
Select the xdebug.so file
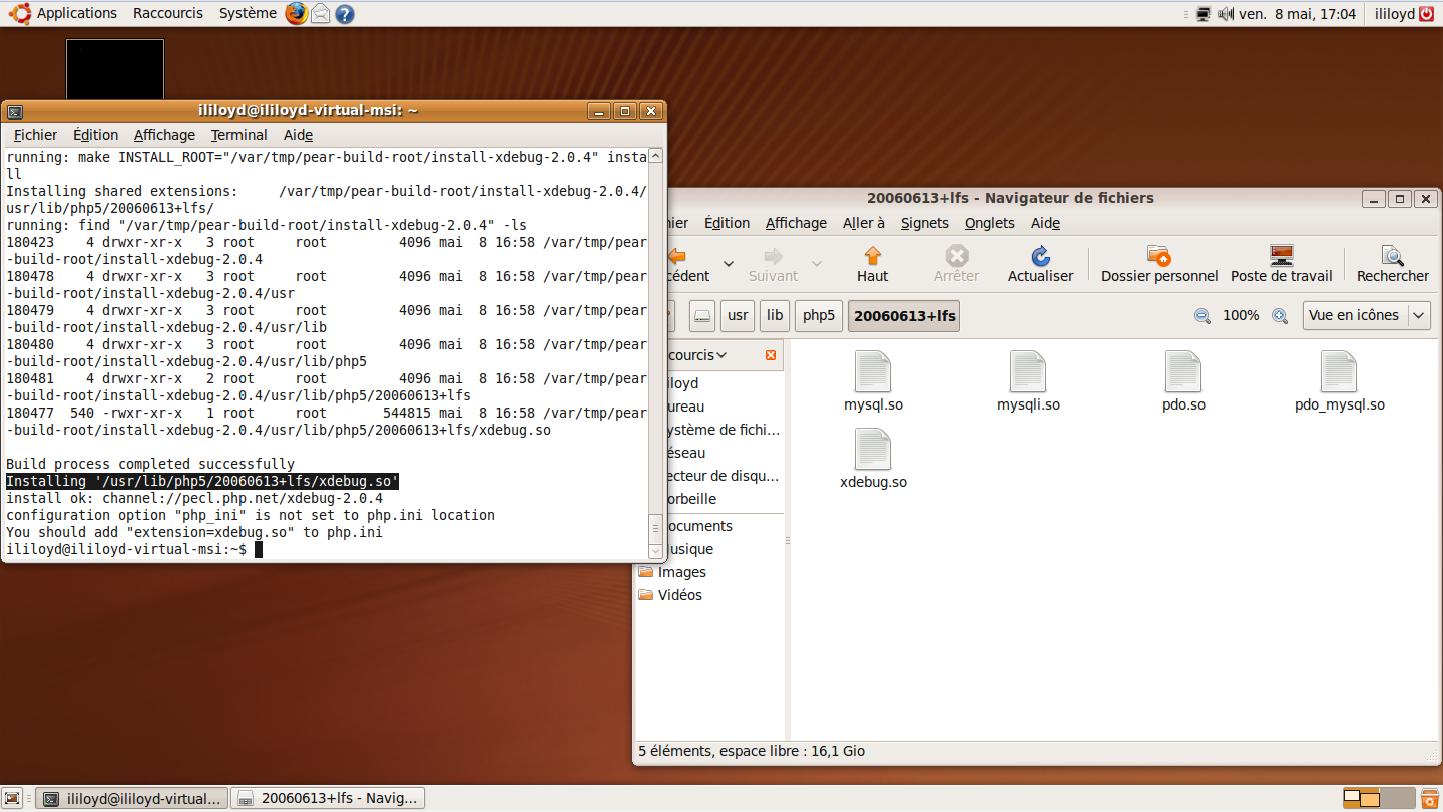[873, 450]
